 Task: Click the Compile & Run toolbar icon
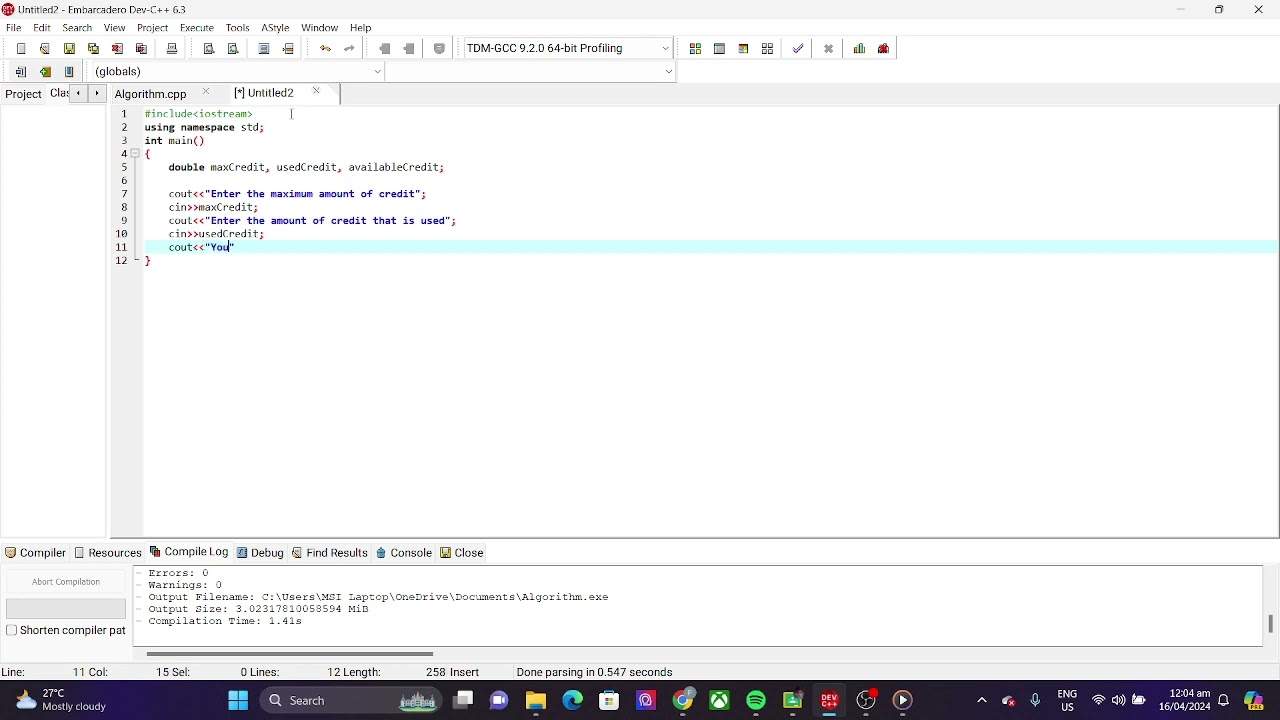click(743, 48)
